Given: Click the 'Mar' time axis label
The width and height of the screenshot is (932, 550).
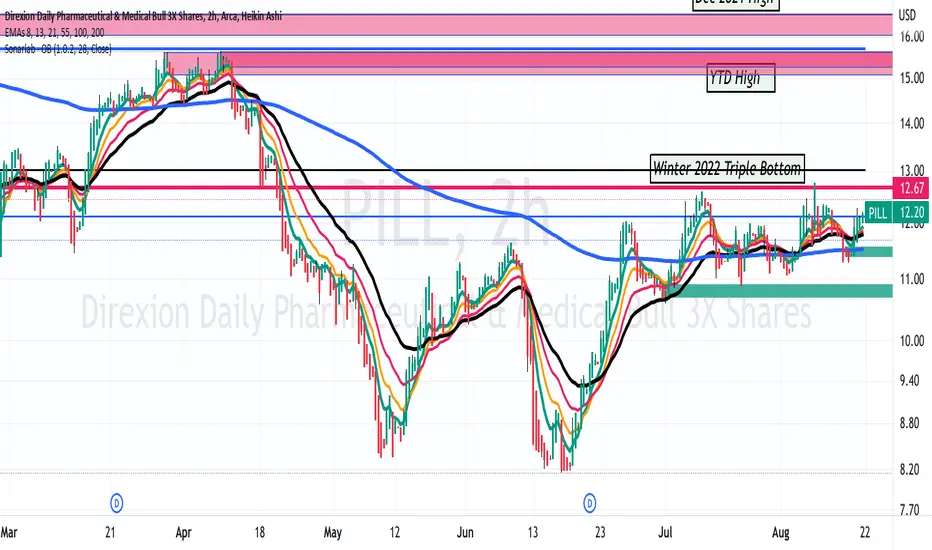Looking at the screenshot, I should (x=8, y=532).
